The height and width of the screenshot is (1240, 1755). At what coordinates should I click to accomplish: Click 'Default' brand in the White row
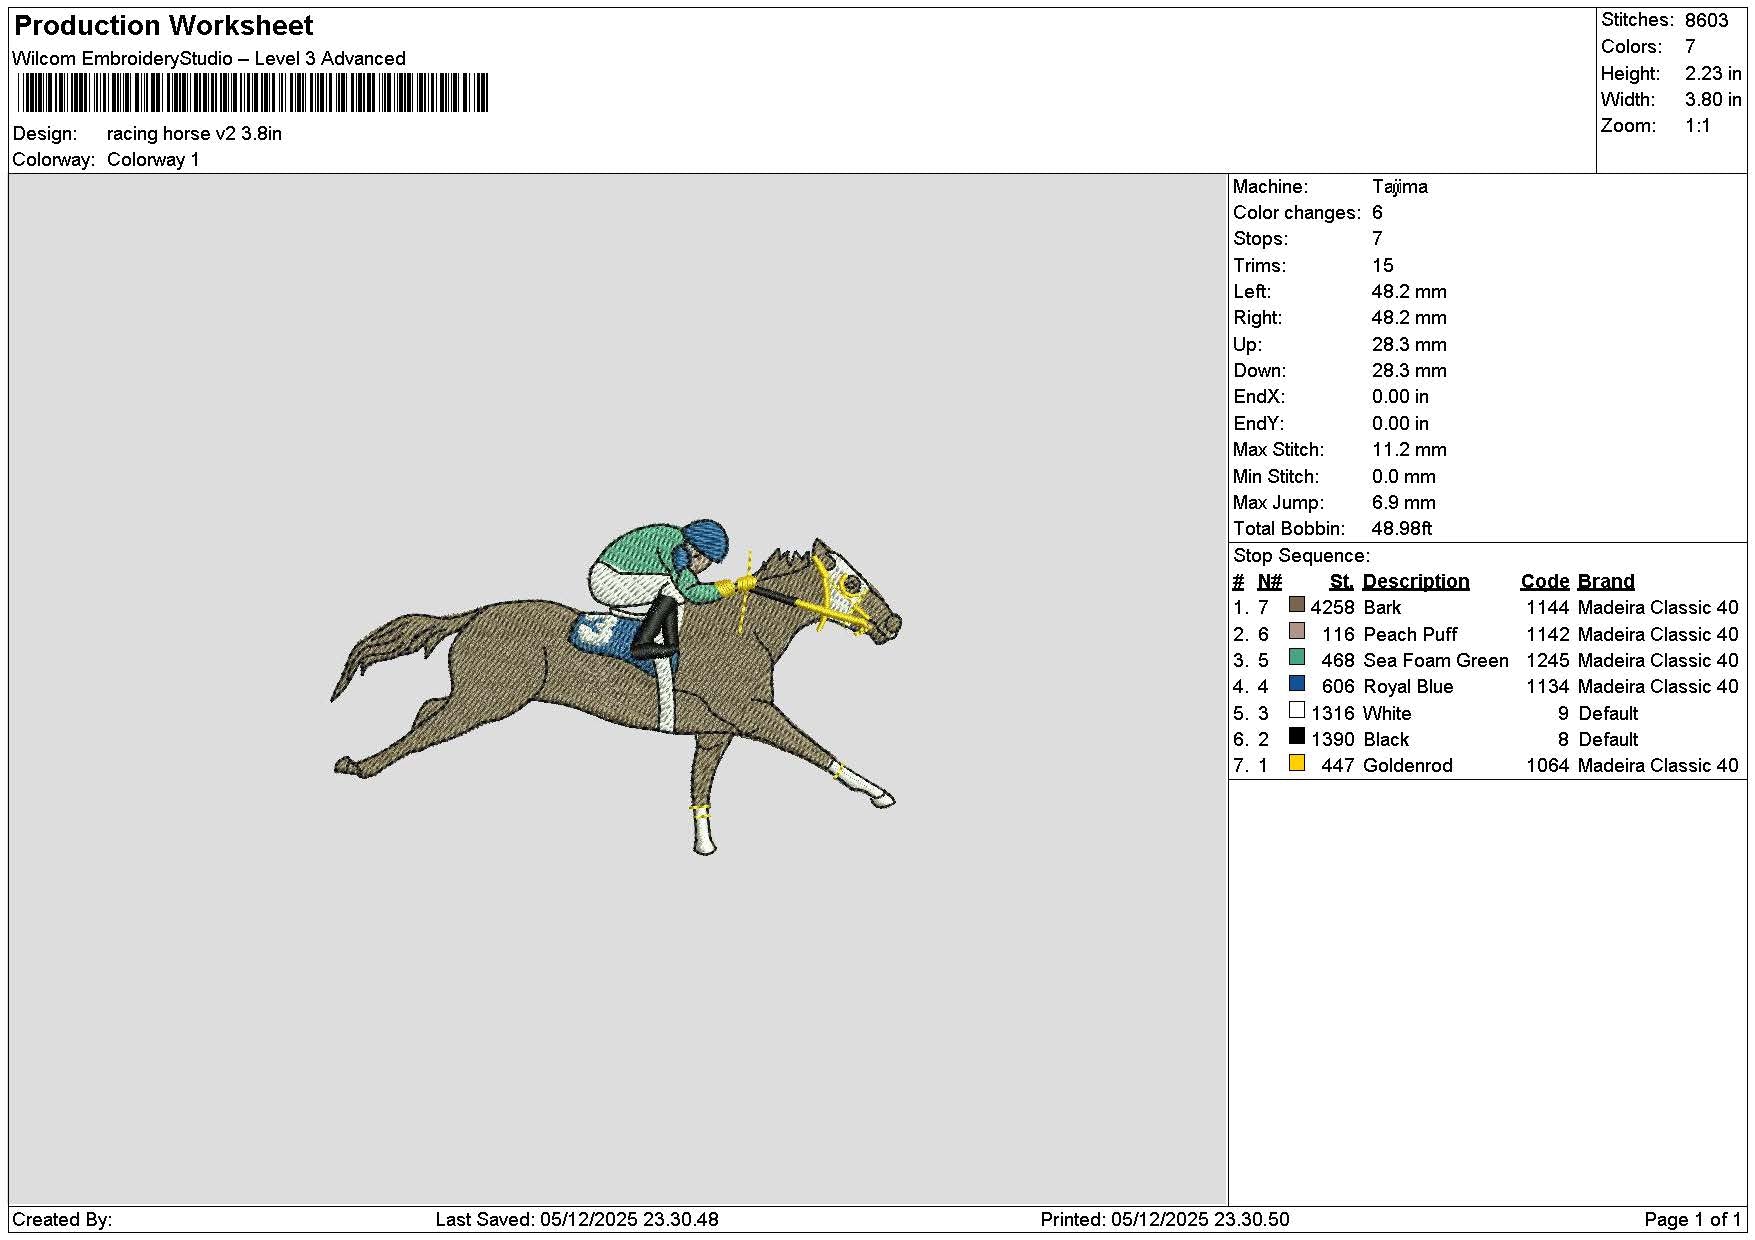coord(1608,713)
